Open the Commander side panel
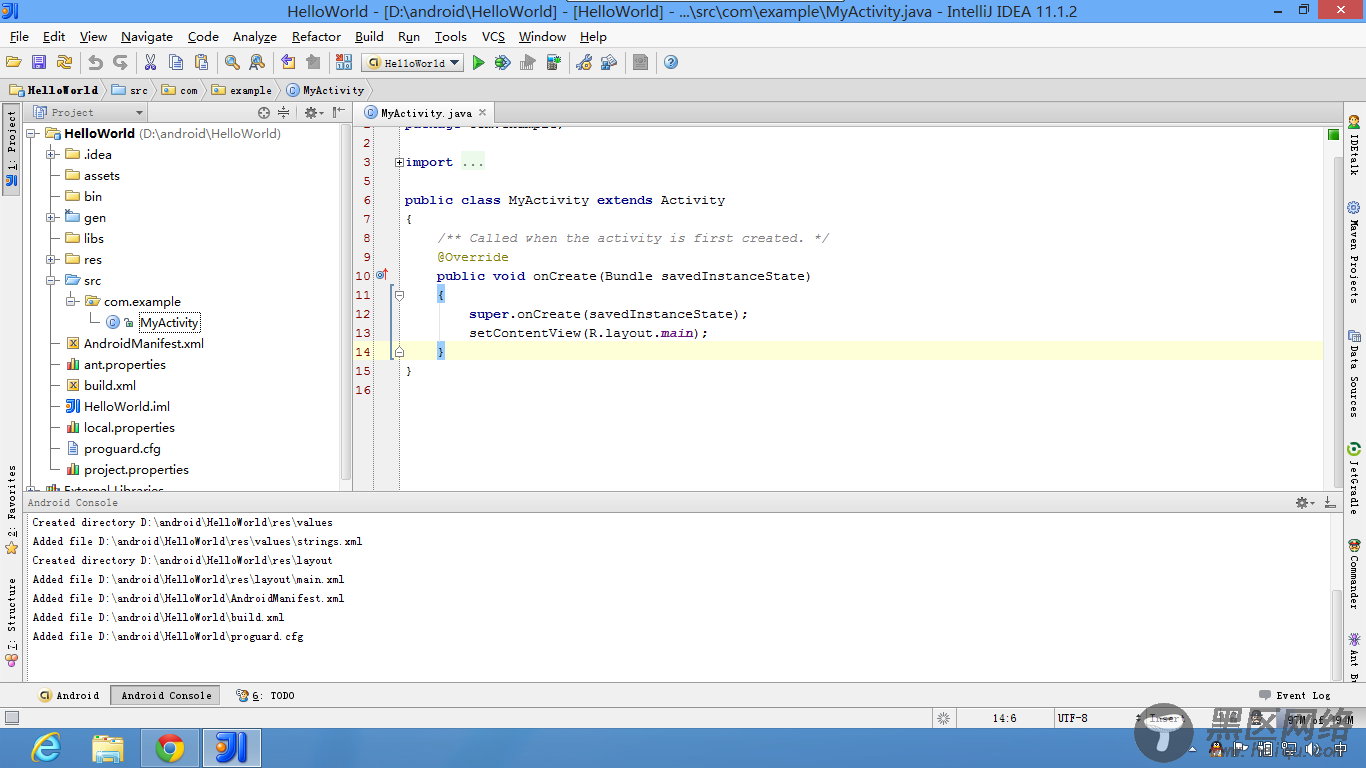Image resolution: width=1366 pixels, height=768 pixels. 1354,574
